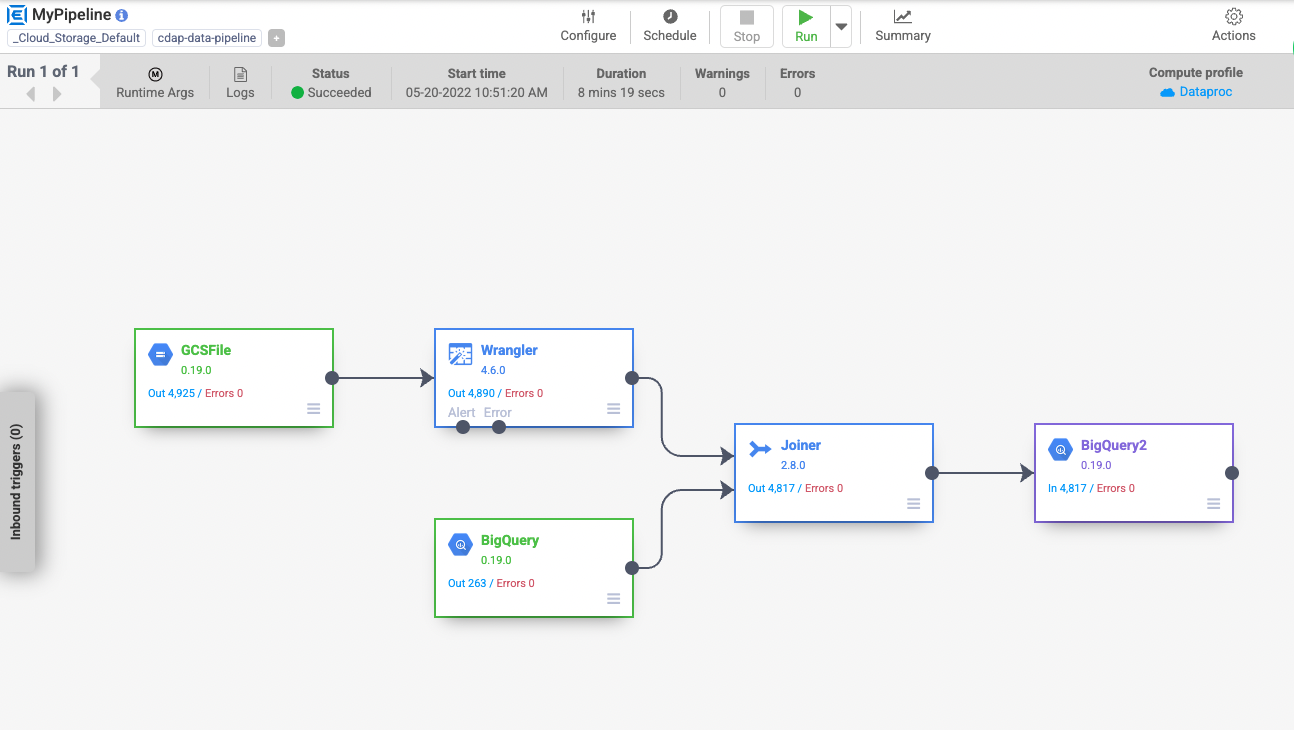Open the MyPipeline info icon

122,16
